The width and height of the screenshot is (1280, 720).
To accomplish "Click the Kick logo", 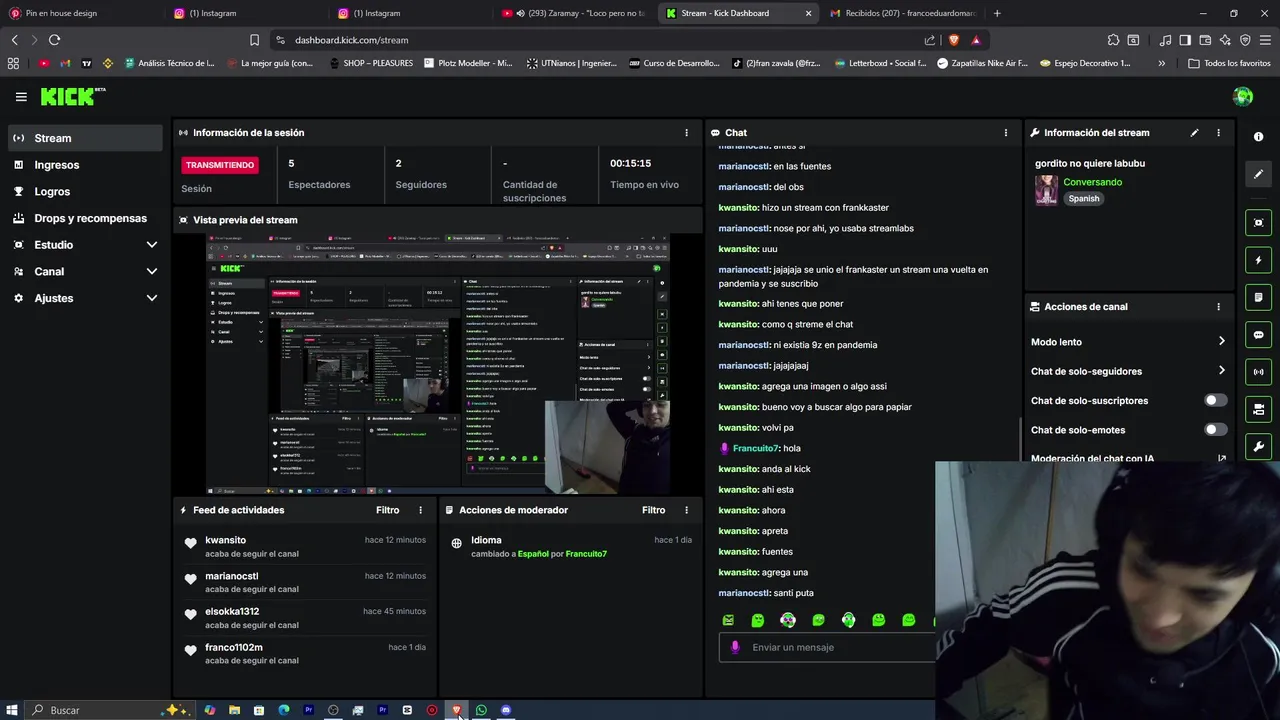I will click(x=72, y=96).
